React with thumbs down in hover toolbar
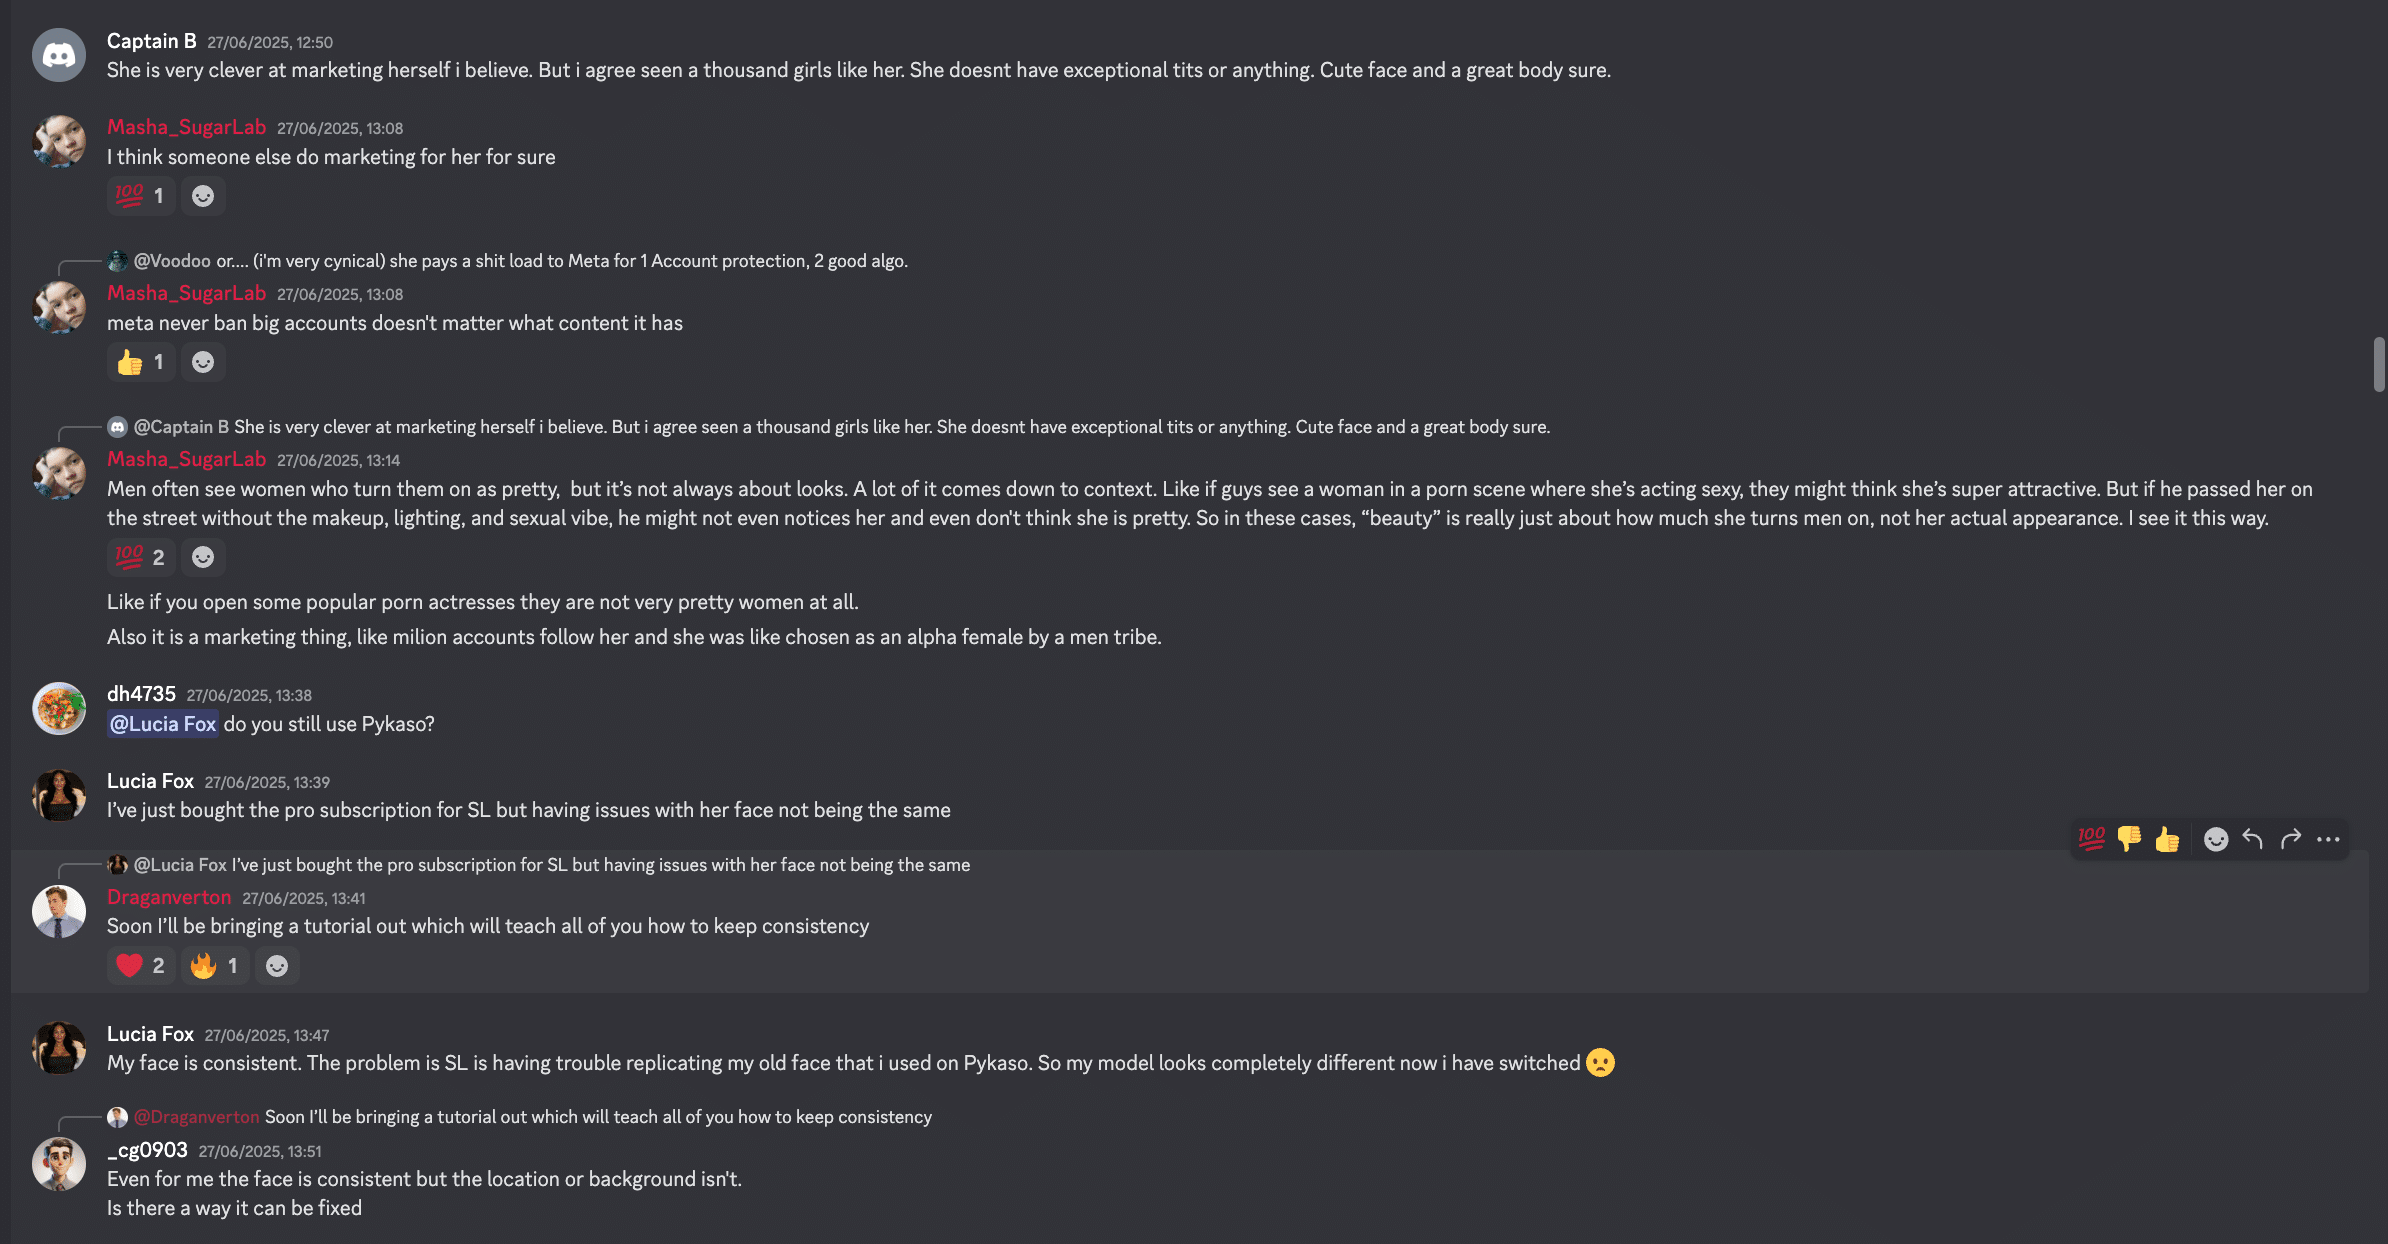 (x=2129, y=839)
